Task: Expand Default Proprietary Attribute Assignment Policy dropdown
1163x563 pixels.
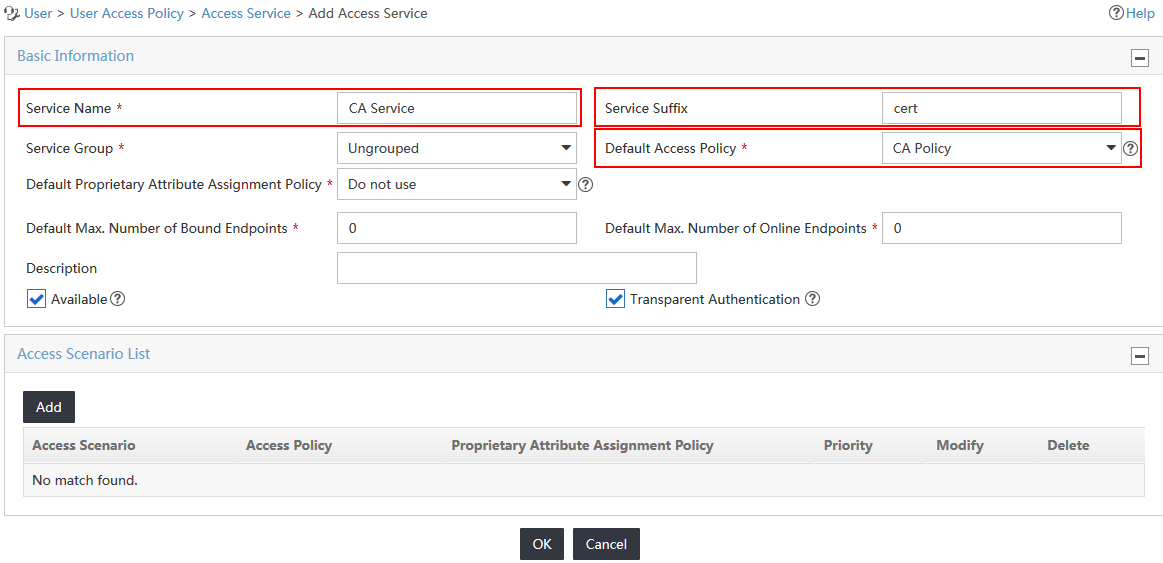Action: coord(457,184)
